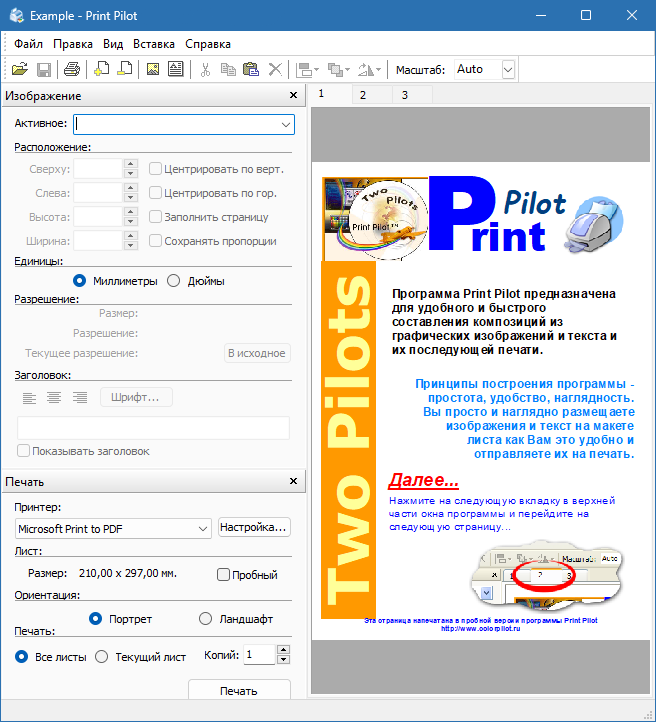Enable Сохранять пропорции checkbox
656x722 pixels.
pos(155,241)
